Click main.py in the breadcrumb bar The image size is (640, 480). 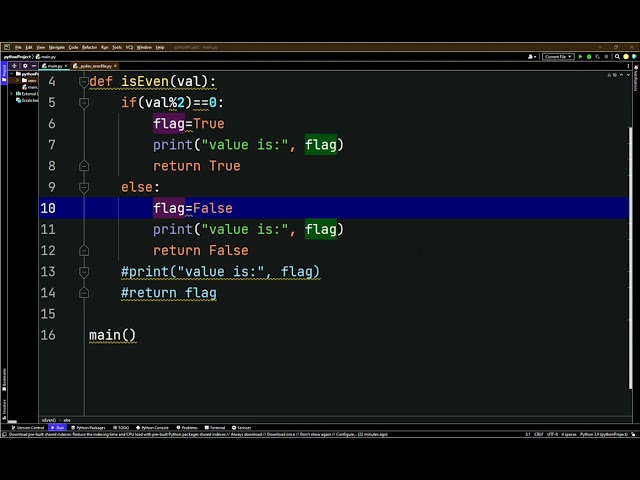pos(46,57)
